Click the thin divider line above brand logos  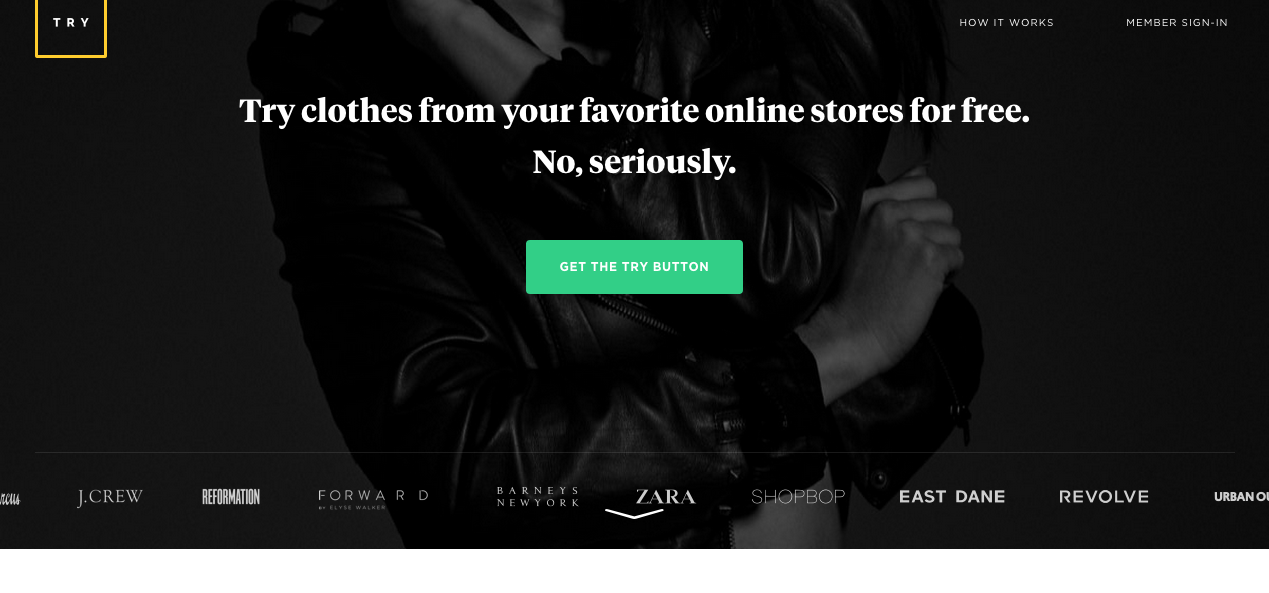(x=635, y=453)
